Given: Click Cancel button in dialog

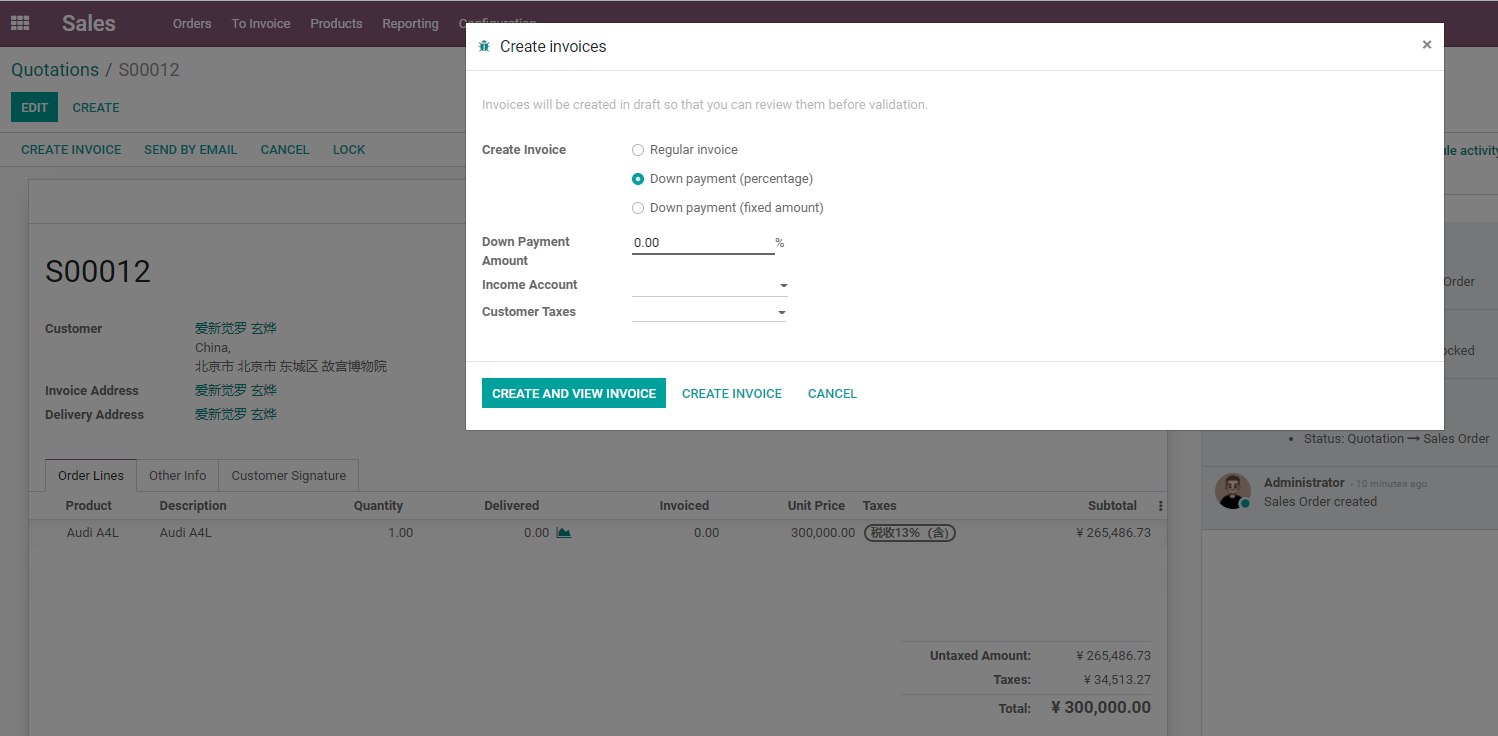Looking at the screenshot, I should coord(832,393).
